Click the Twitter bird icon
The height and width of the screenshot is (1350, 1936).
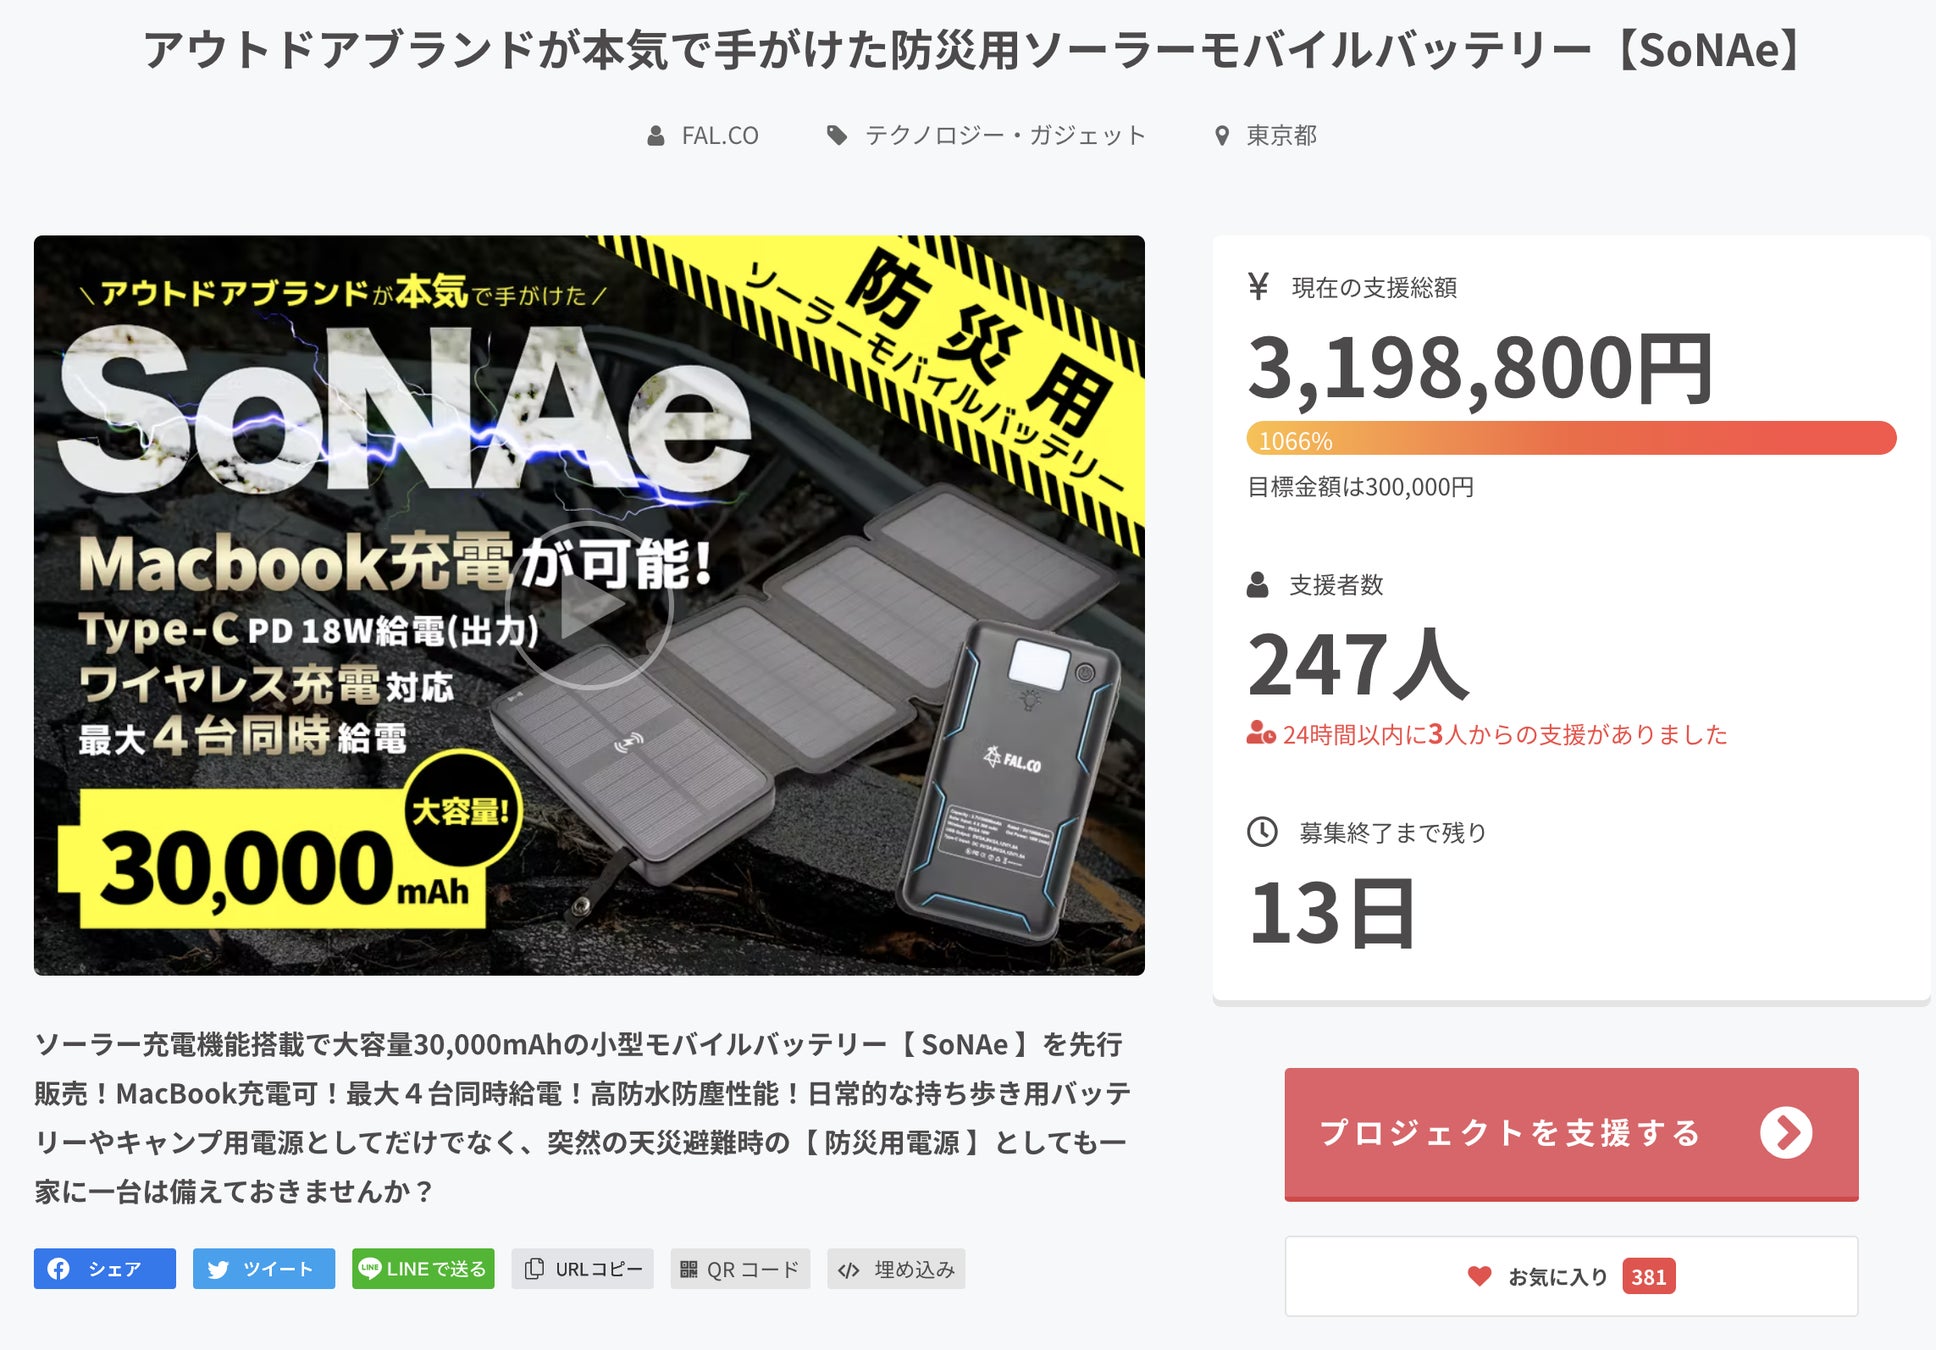pyautogui.click(x=218, y=1269)
